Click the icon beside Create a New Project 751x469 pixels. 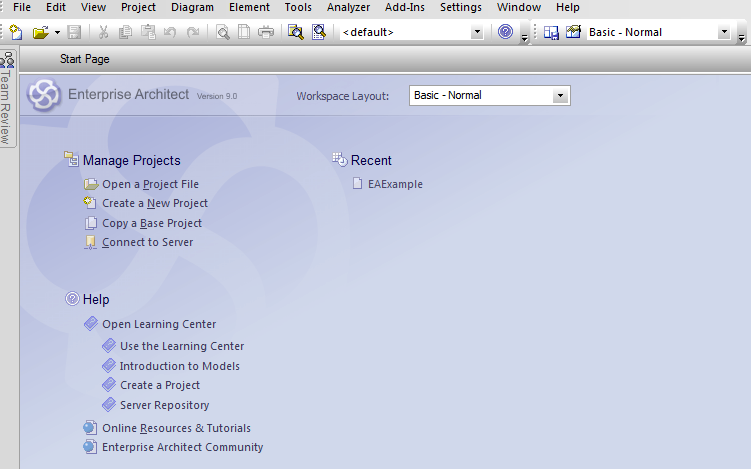point(90,203)
